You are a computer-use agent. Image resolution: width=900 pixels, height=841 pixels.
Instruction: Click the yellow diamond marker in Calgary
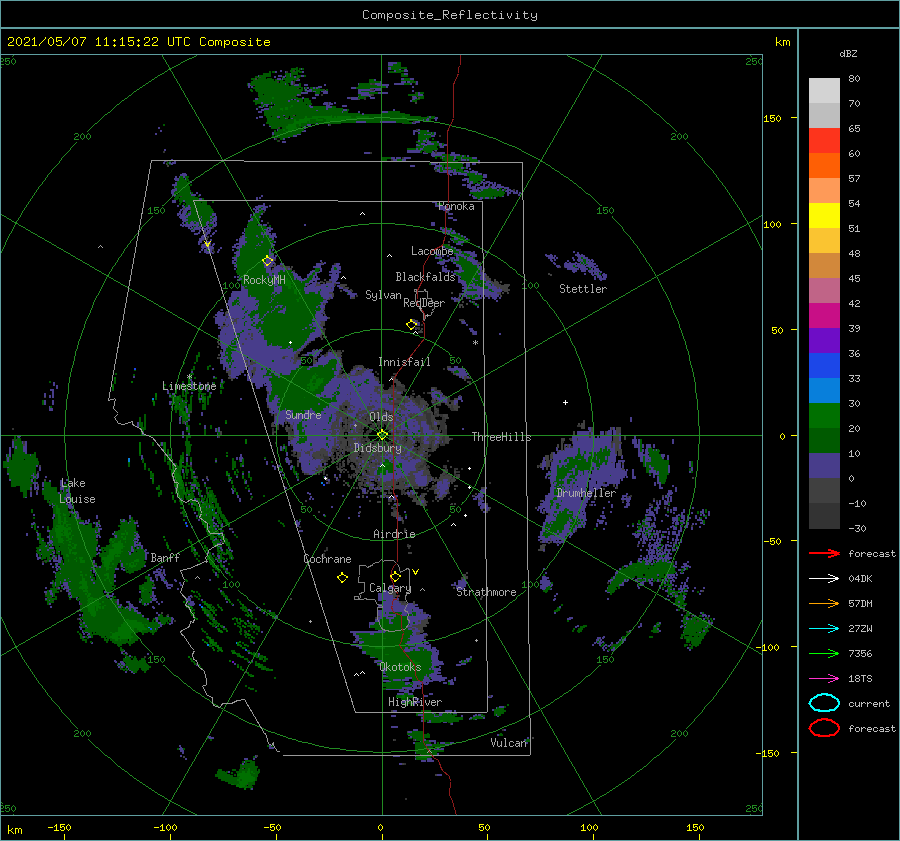[x=395, y=576]
